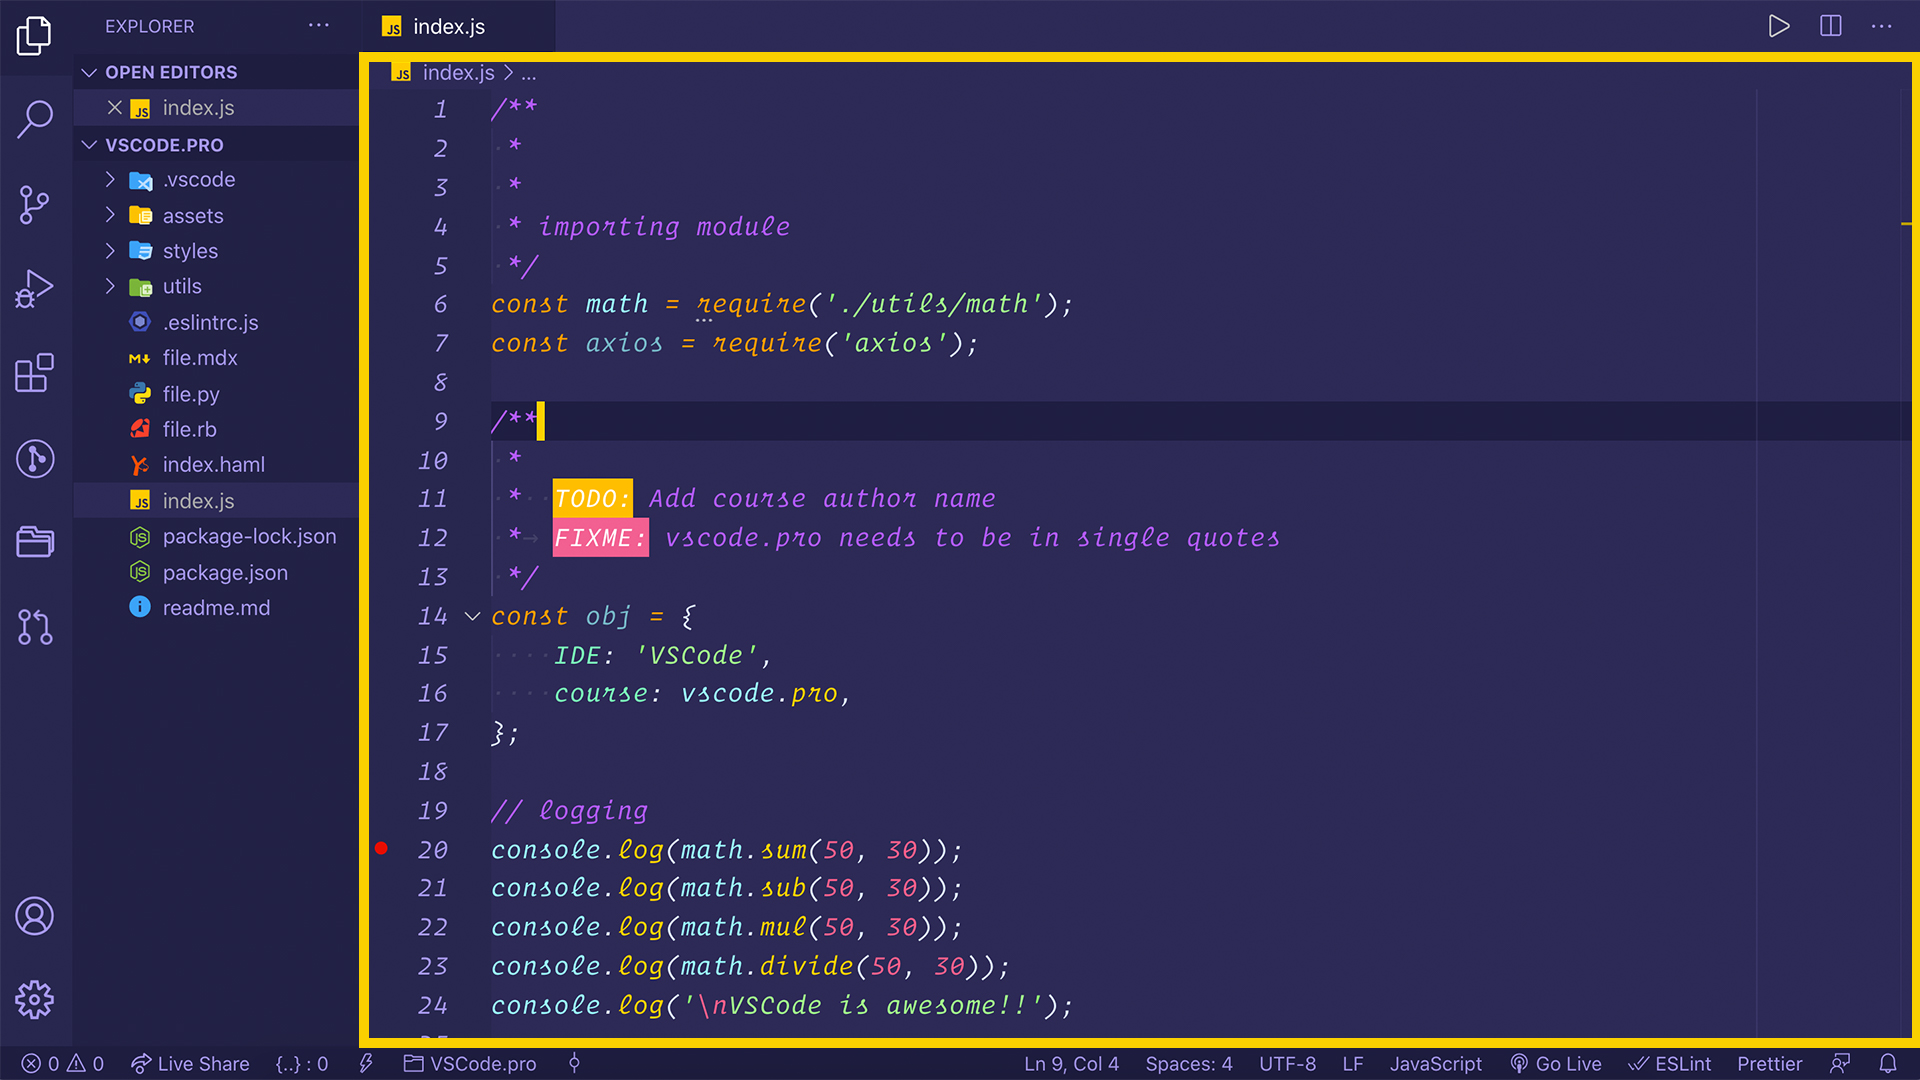Screen dimensions: 1920x1080
Task: Open Settings via the gear icon
Action: tap(35, 999)
